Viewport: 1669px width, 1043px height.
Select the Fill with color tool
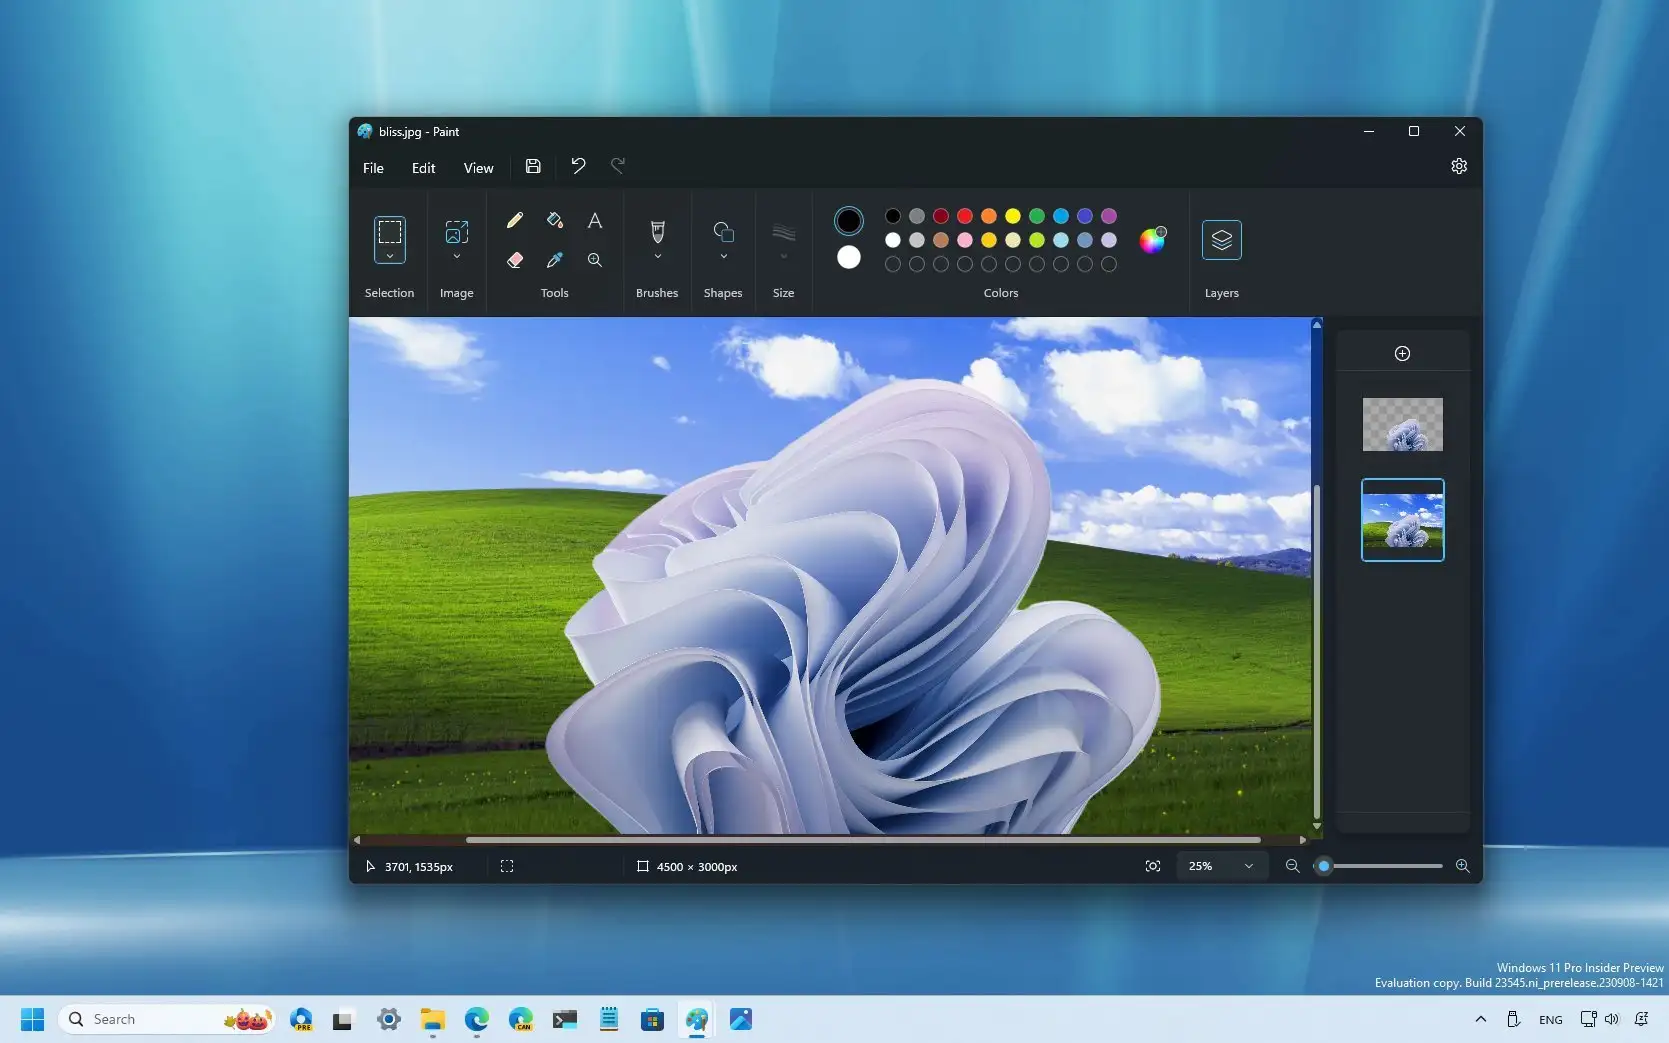(x=555, y=221)
